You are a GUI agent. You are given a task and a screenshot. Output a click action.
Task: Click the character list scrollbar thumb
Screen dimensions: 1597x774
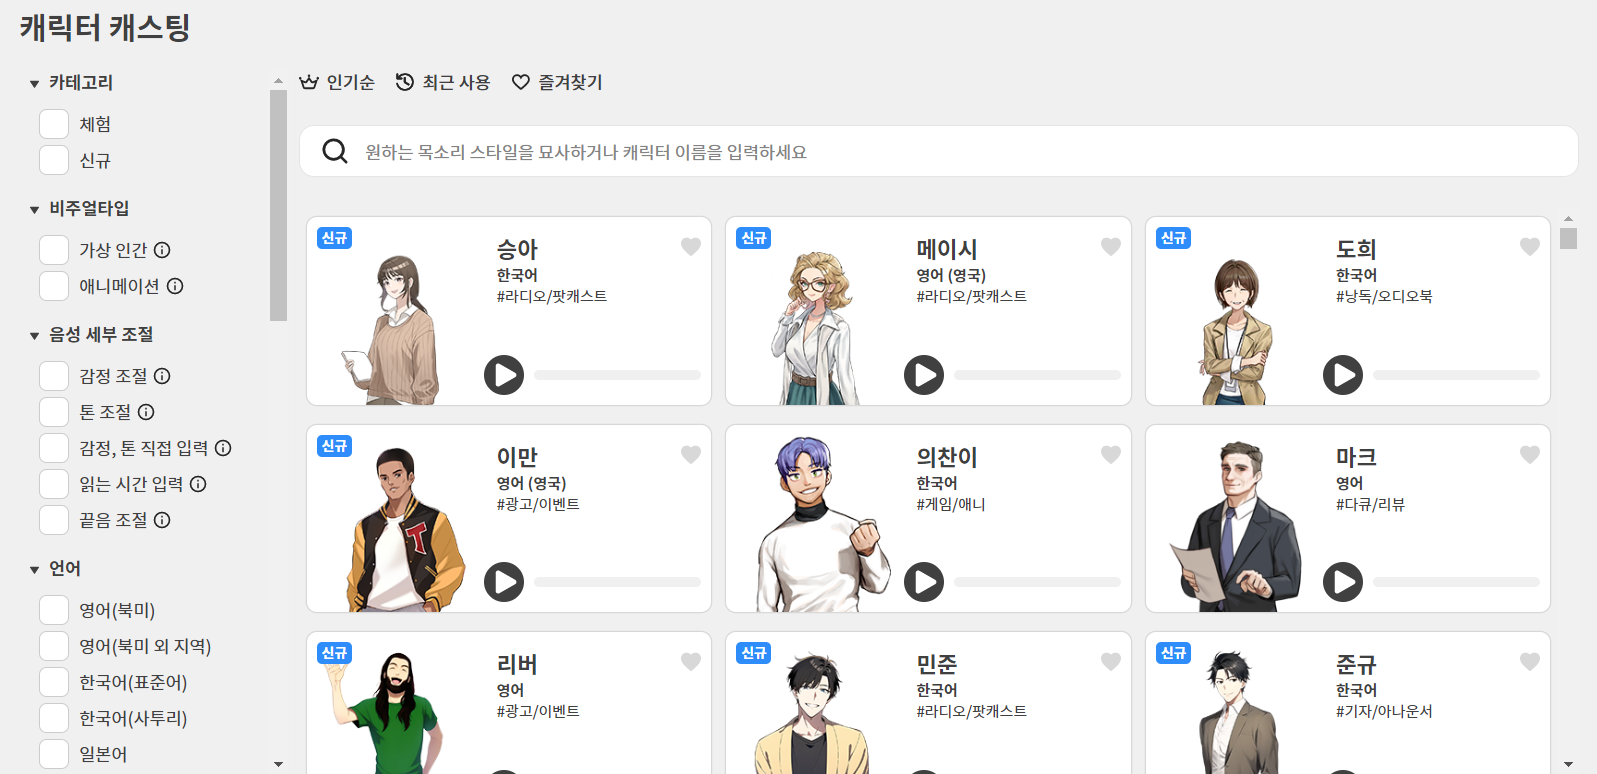pos(1568,238)
